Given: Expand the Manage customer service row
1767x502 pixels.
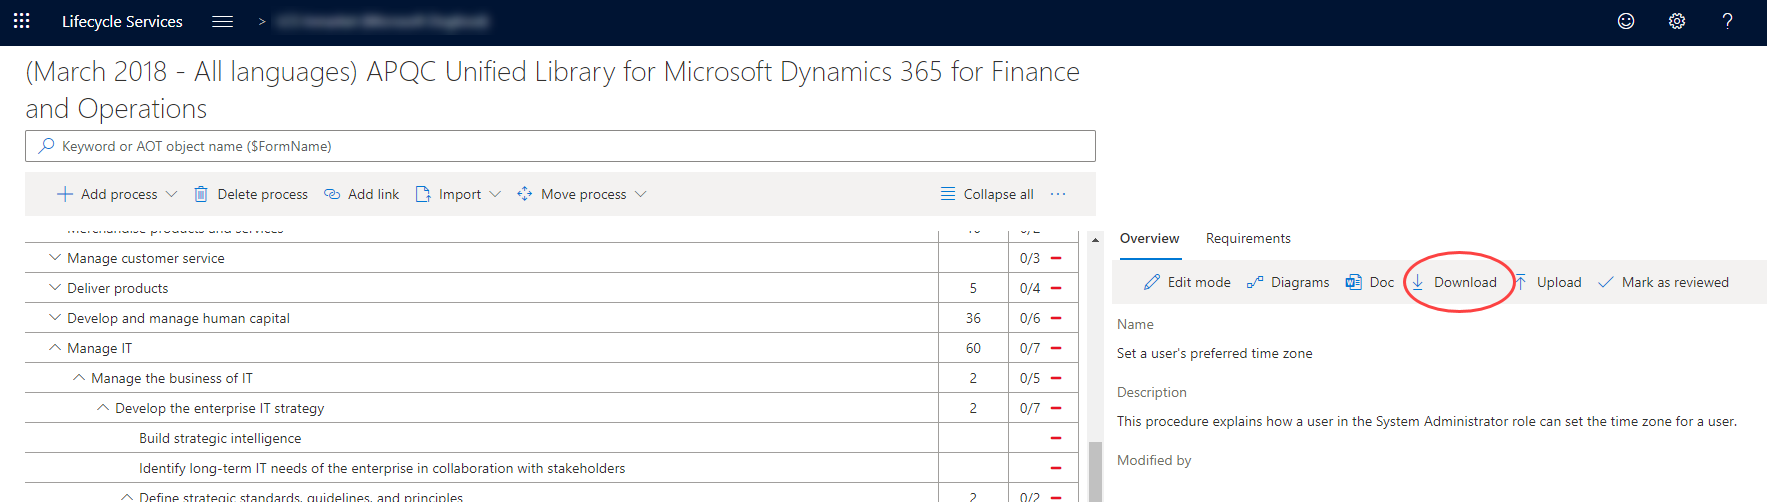Looking at the screenshot, I should coord(55,258).
